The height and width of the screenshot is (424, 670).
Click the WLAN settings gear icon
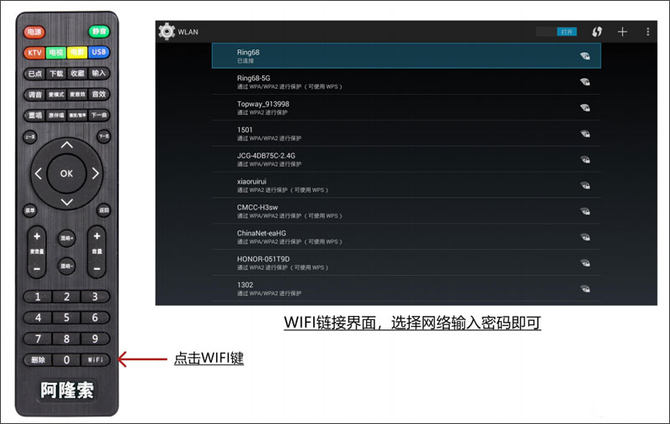point(166,31)
